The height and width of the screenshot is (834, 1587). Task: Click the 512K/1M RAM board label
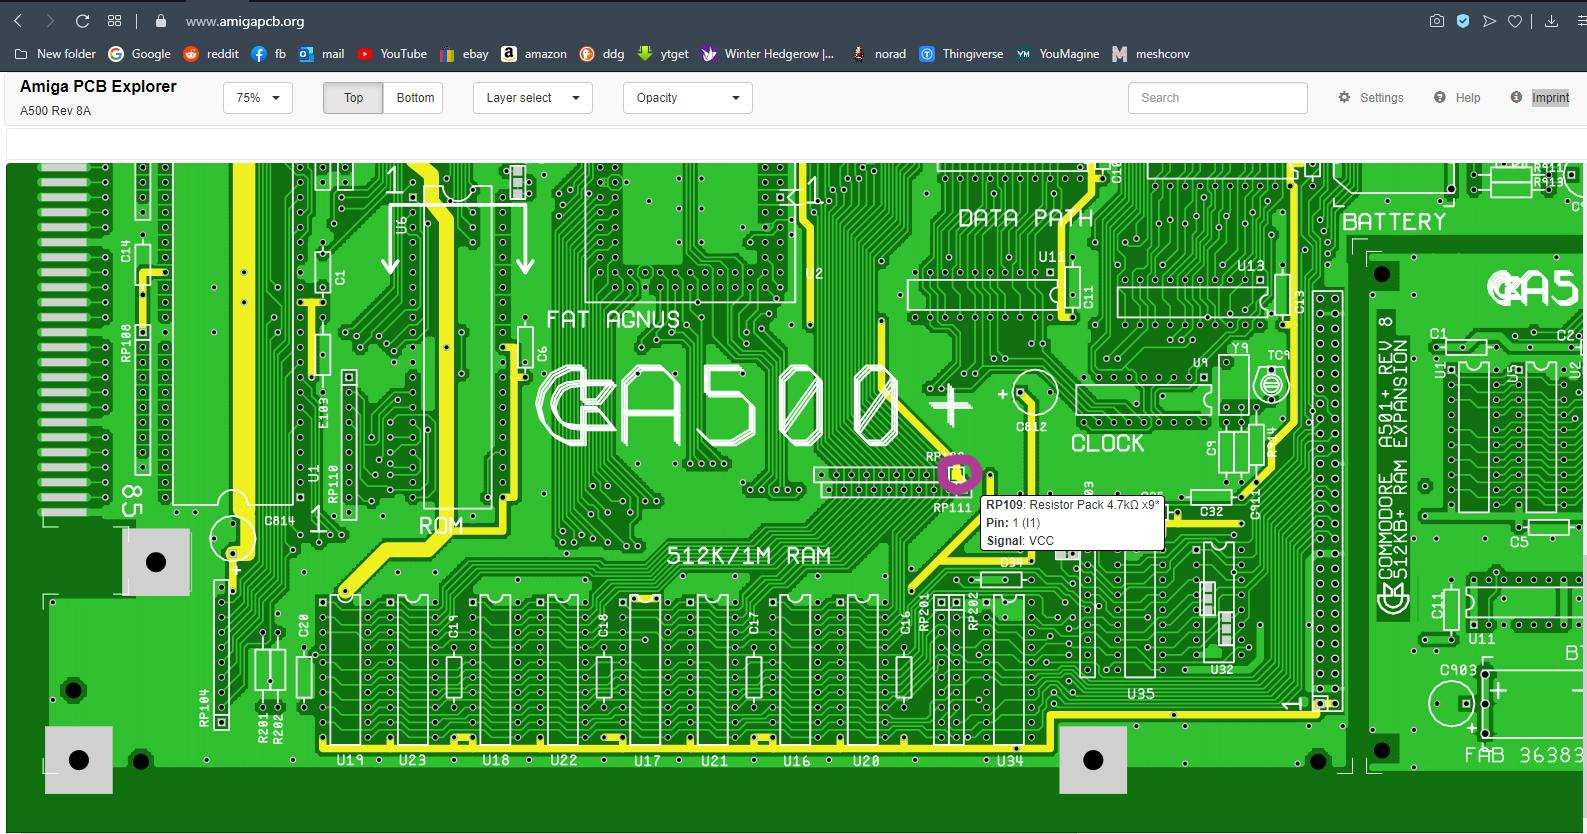pos(749,556)
